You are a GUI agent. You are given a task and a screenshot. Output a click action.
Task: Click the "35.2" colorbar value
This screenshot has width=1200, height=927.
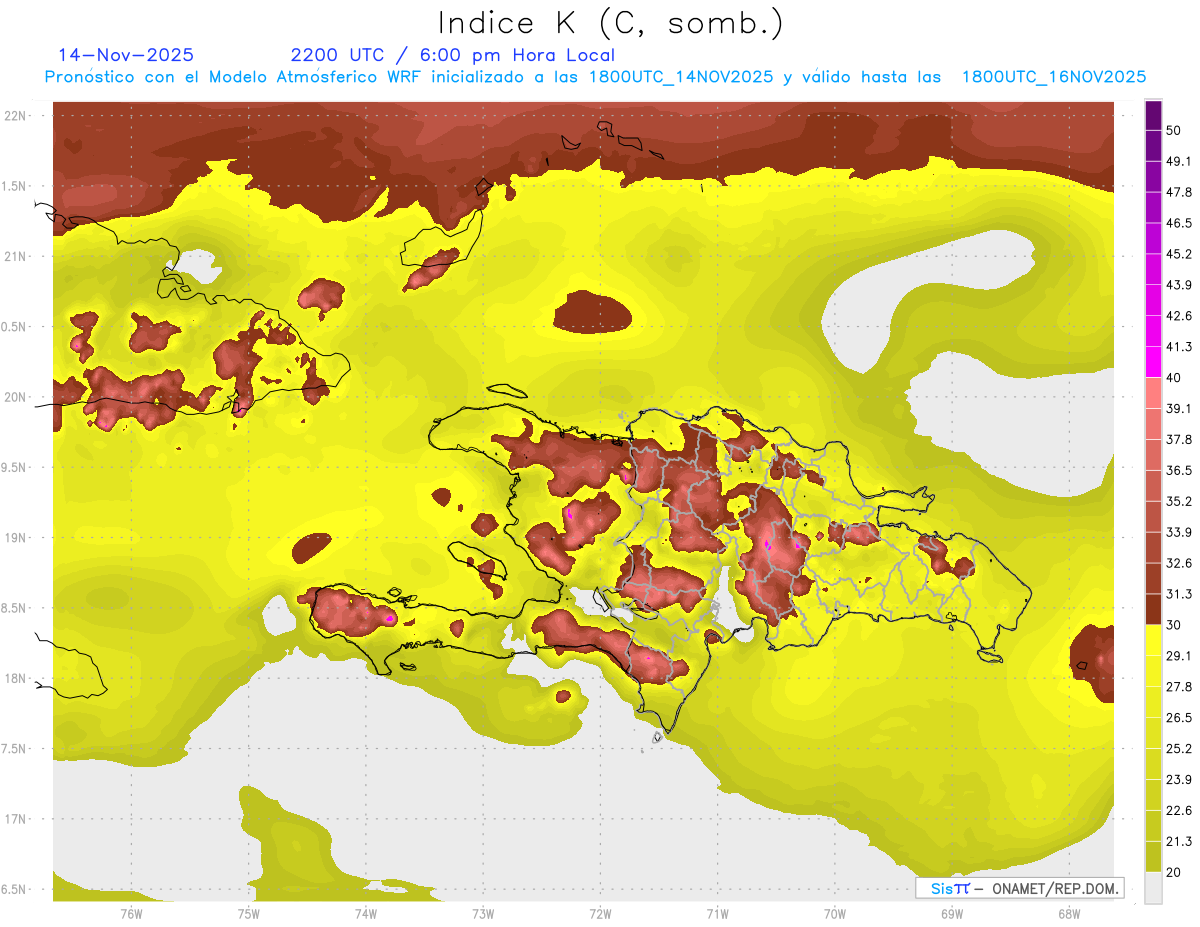pyautogui.click(x=1179, y=501)
